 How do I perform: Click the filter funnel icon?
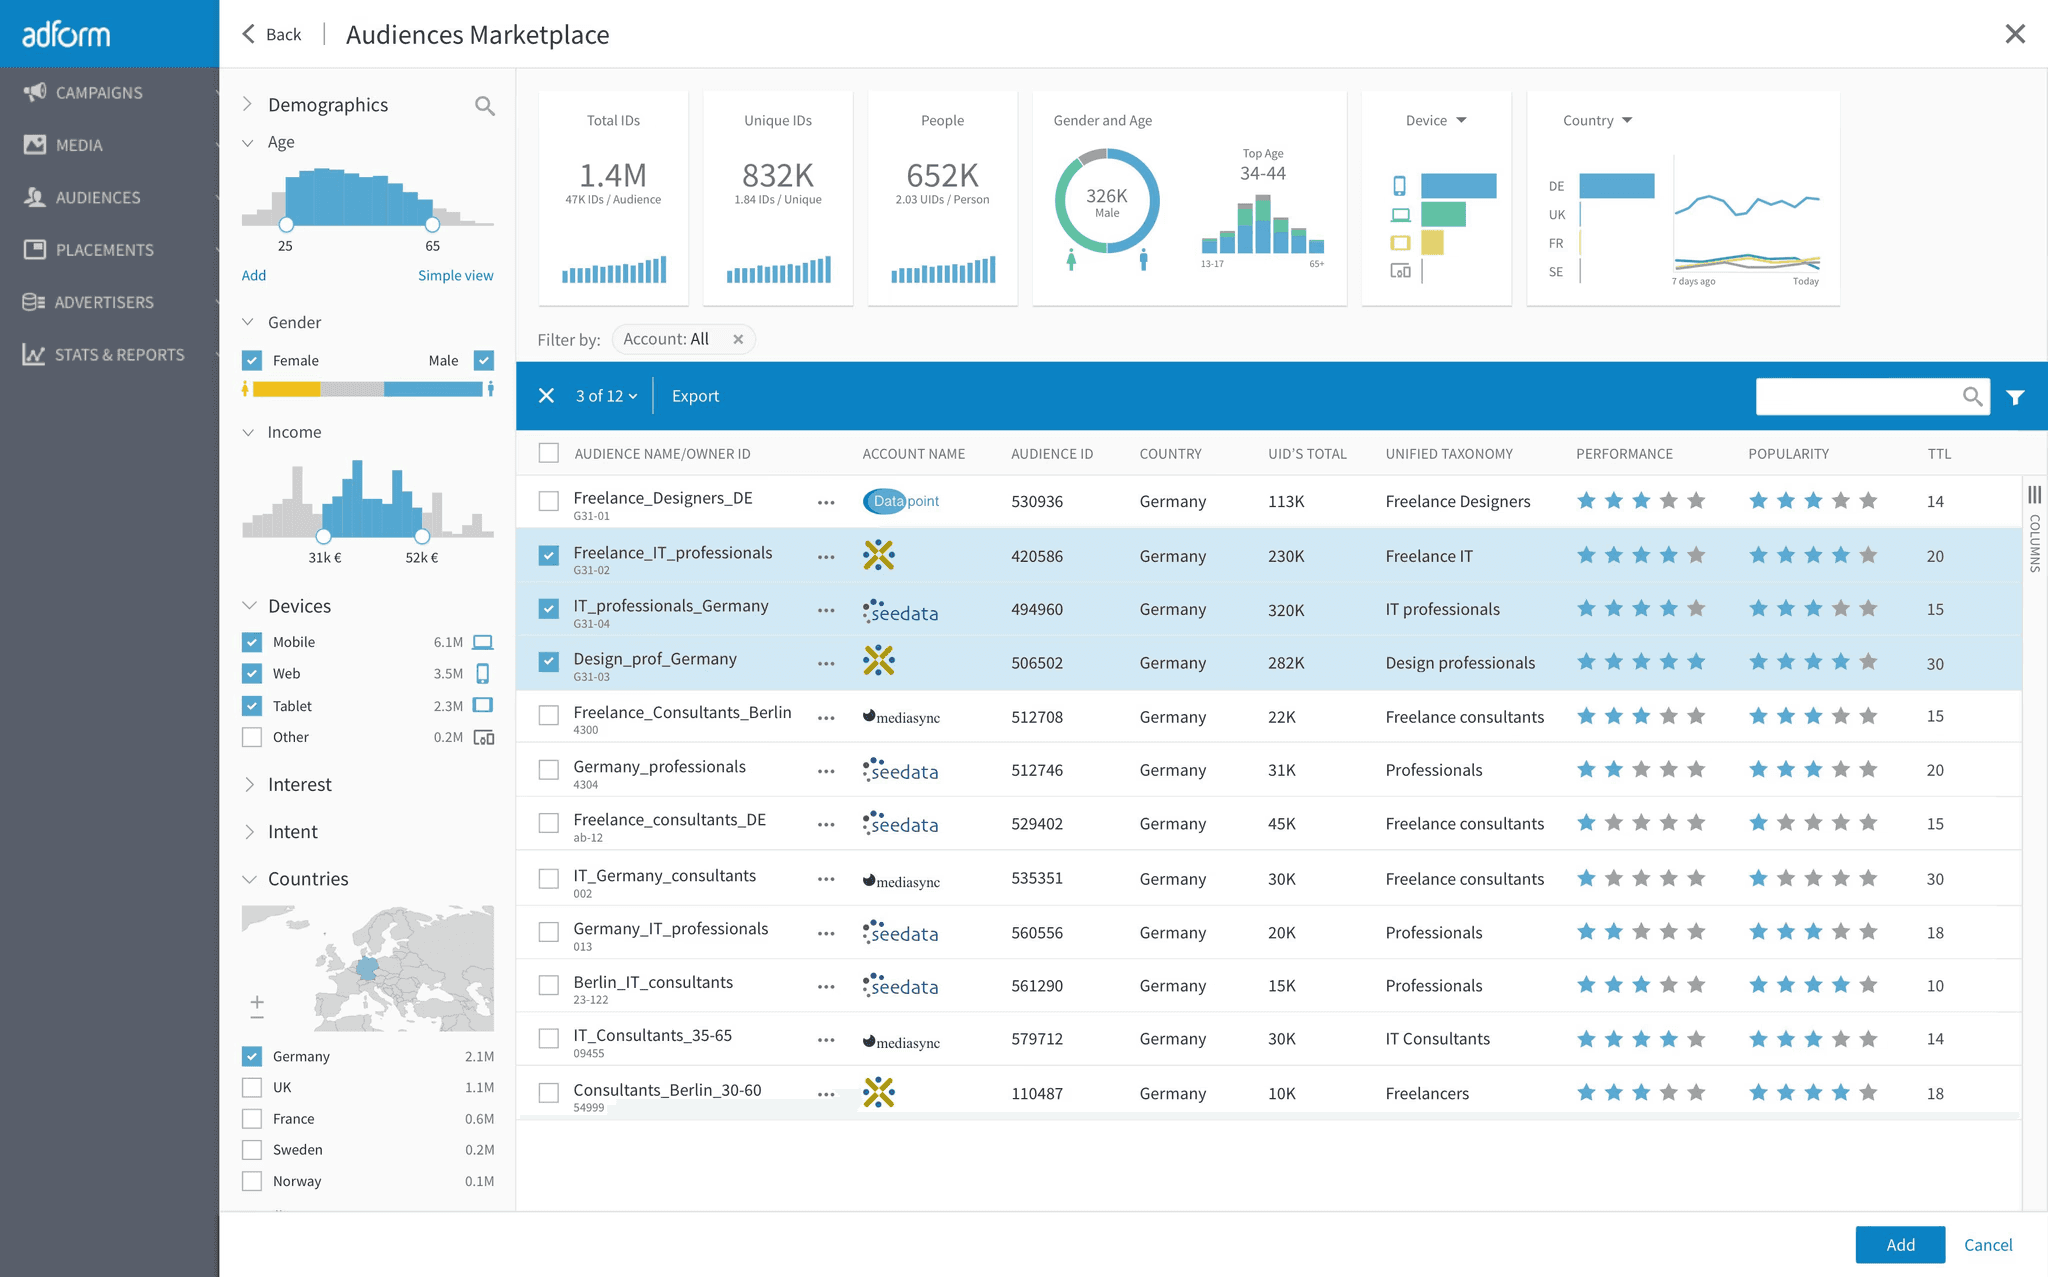[2015, 397]
